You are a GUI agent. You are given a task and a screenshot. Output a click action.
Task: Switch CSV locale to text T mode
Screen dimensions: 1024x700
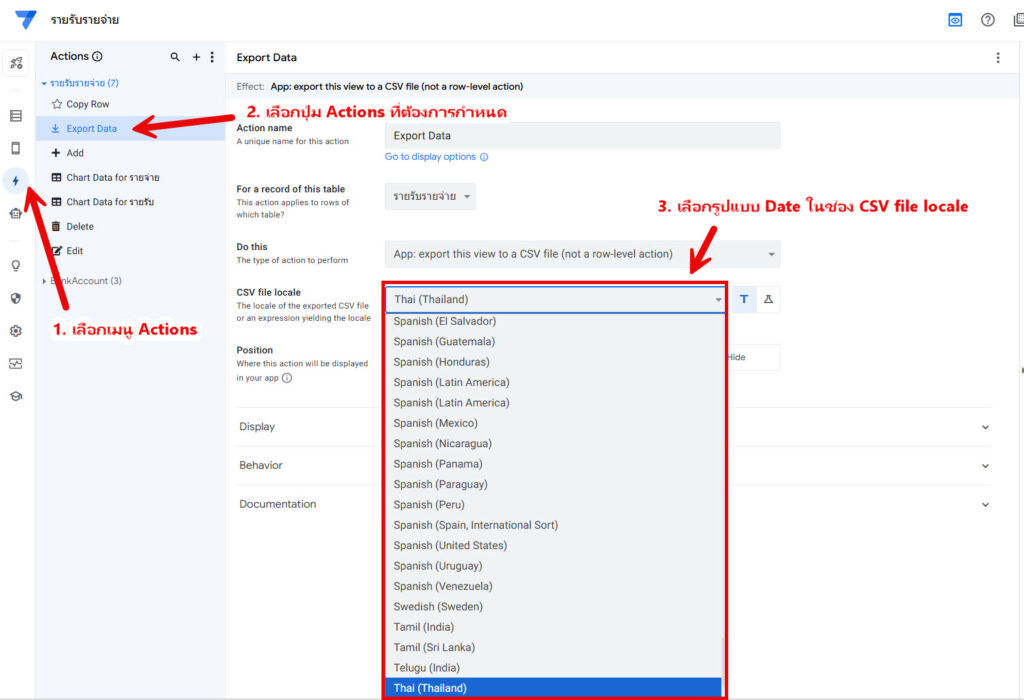(x=743, y=299)
